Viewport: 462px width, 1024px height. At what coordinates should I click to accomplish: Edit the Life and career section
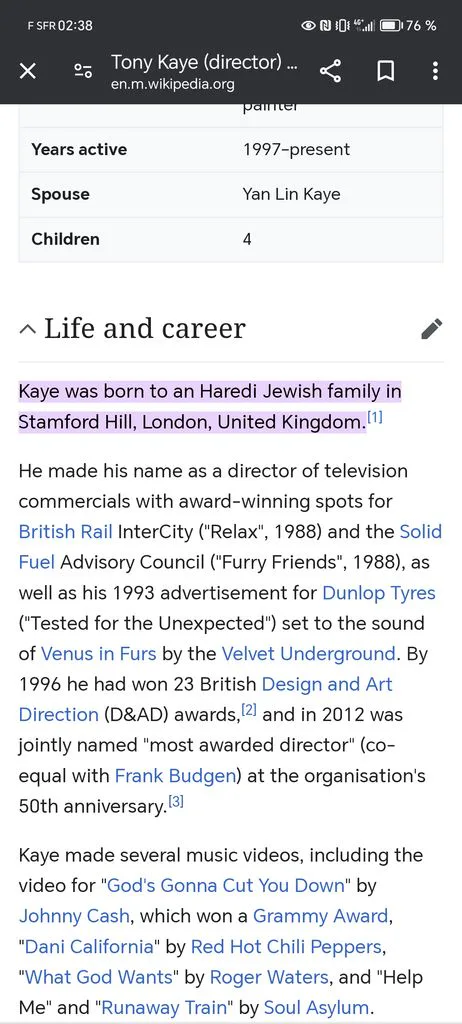coord(431,329)
